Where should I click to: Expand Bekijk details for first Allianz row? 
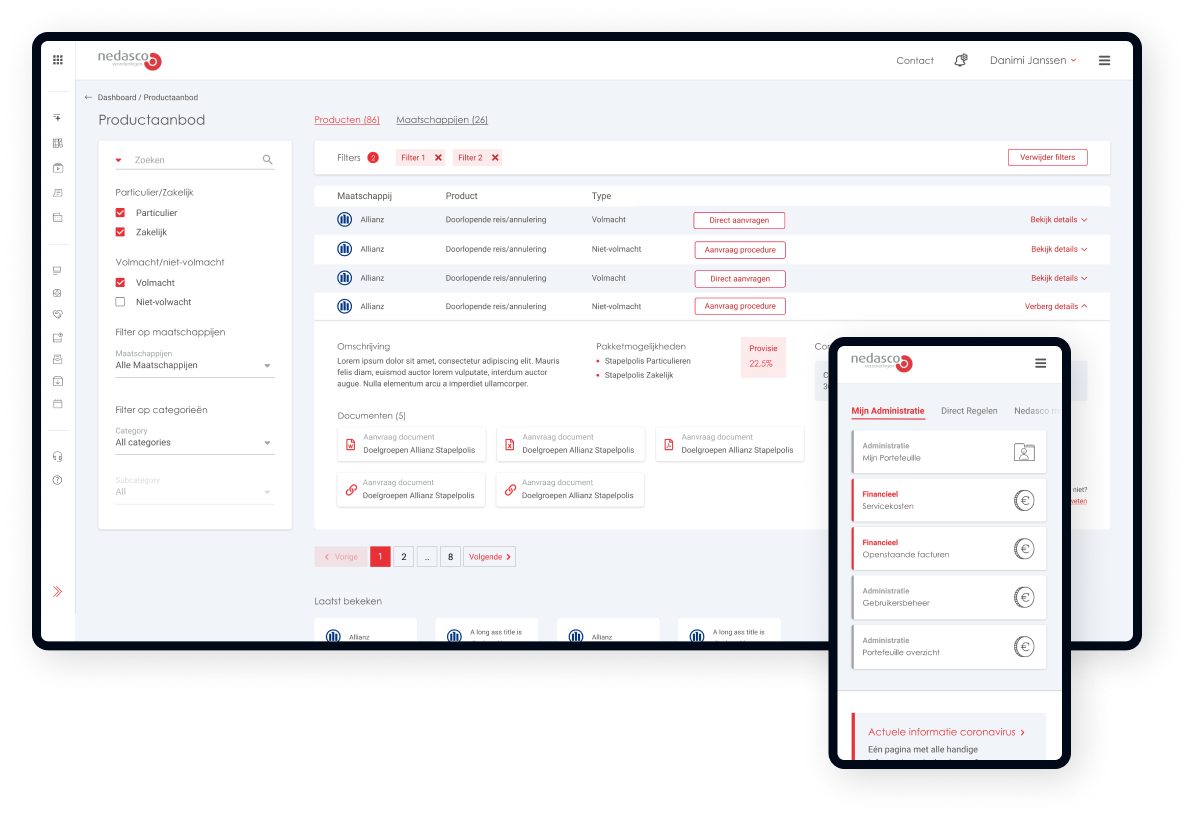tap(1059, 219)
